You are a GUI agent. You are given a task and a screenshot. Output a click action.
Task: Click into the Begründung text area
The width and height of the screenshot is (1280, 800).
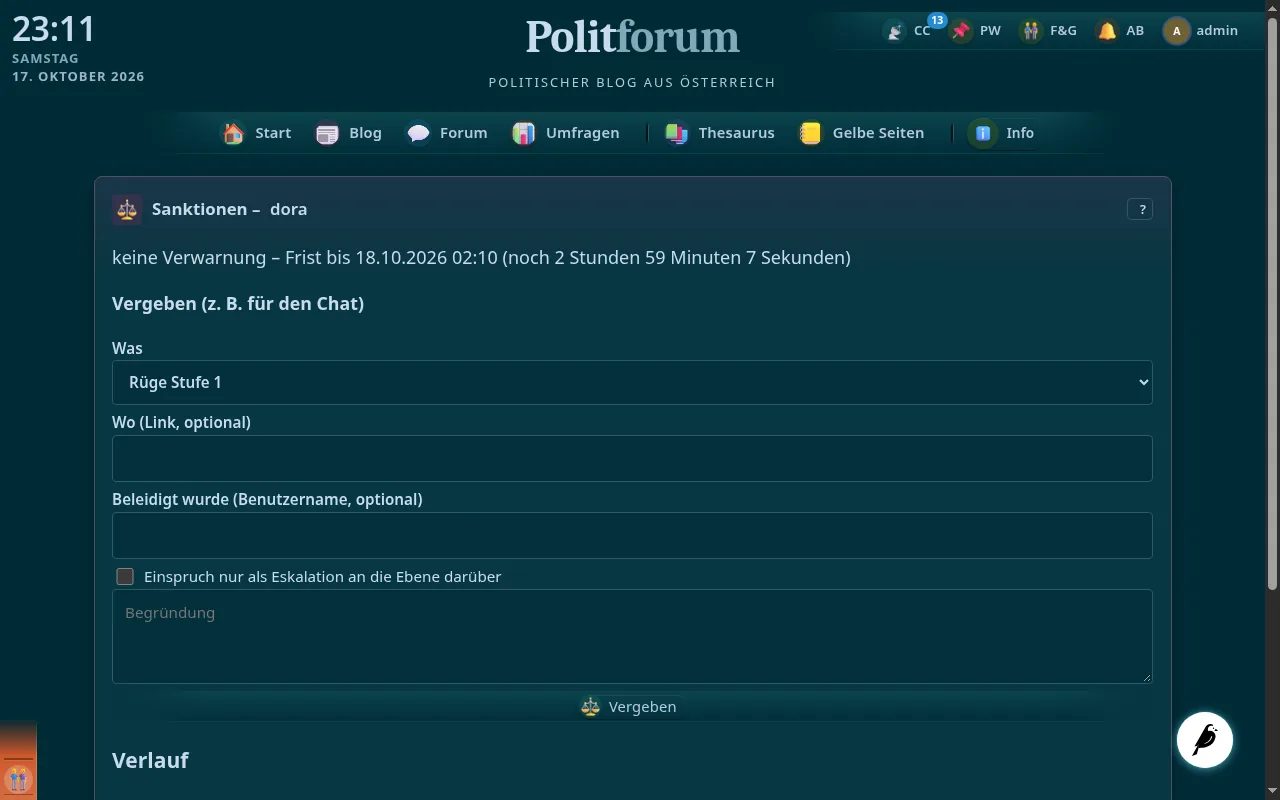click(632, 636)
